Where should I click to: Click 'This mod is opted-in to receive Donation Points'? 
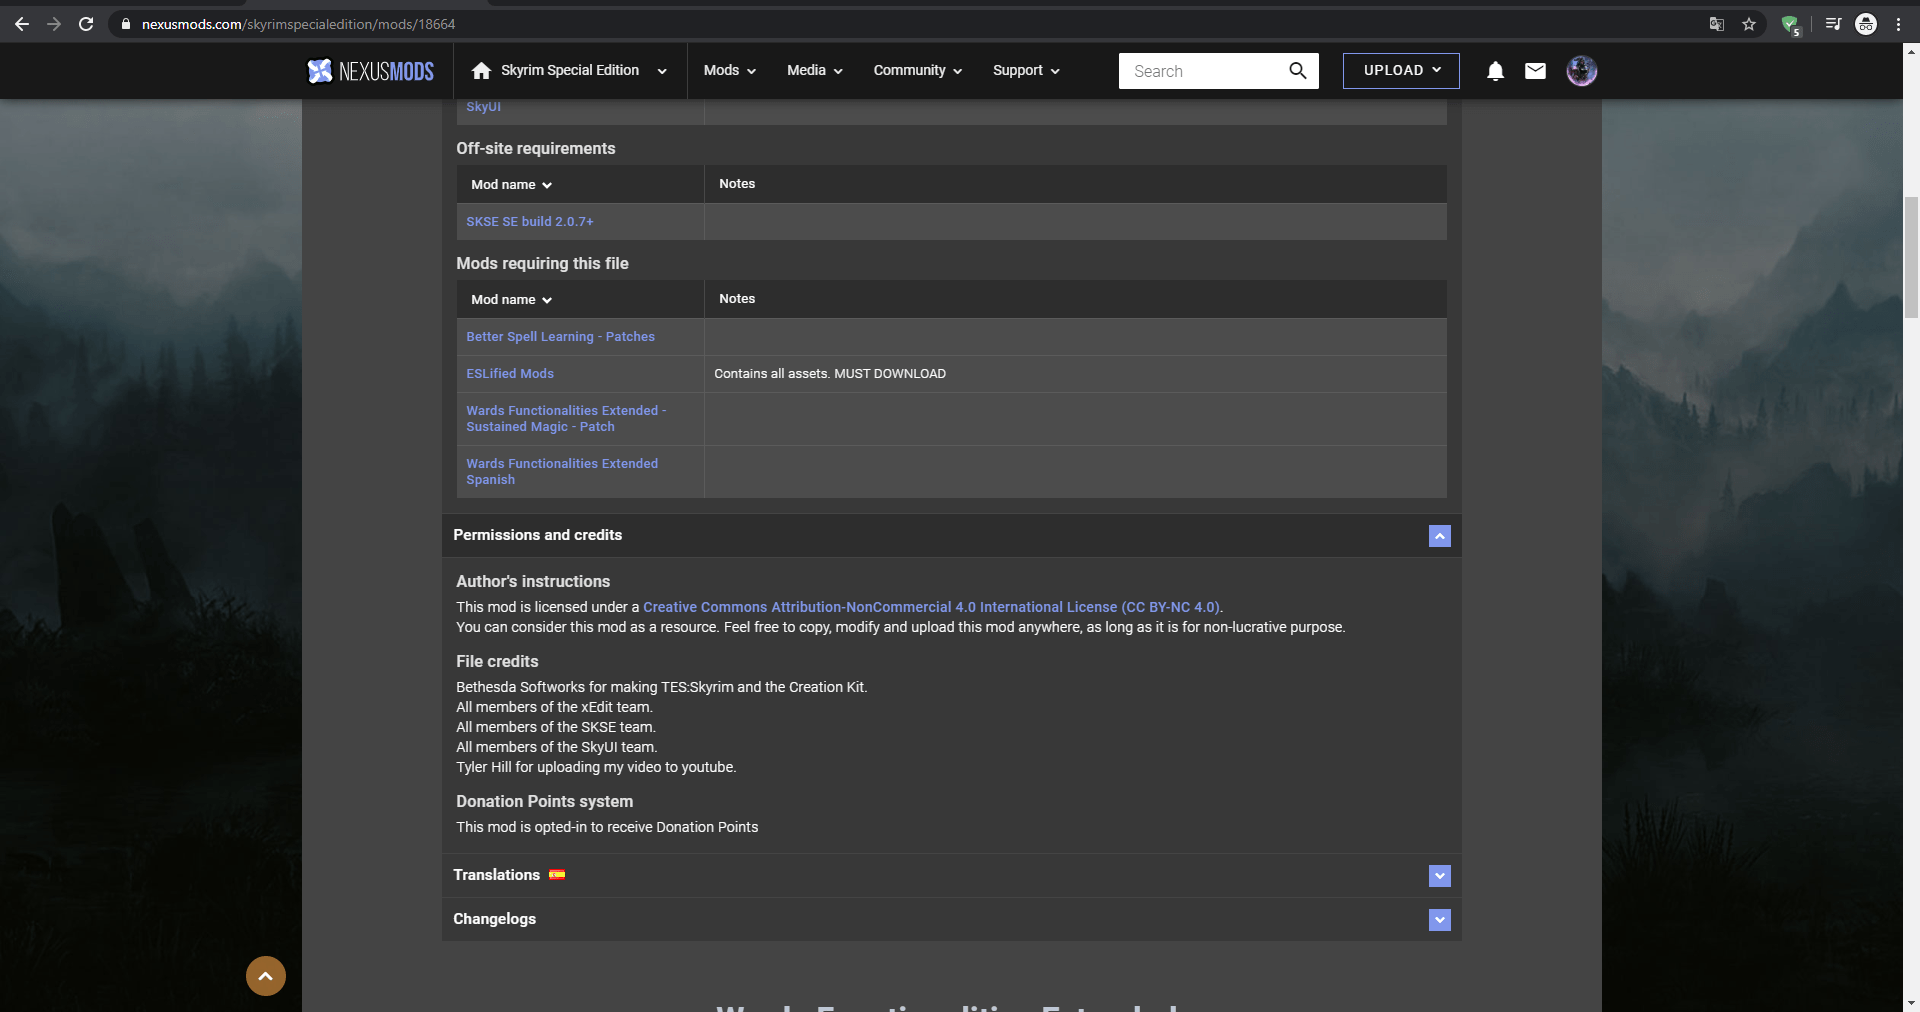tap(607, 827)
